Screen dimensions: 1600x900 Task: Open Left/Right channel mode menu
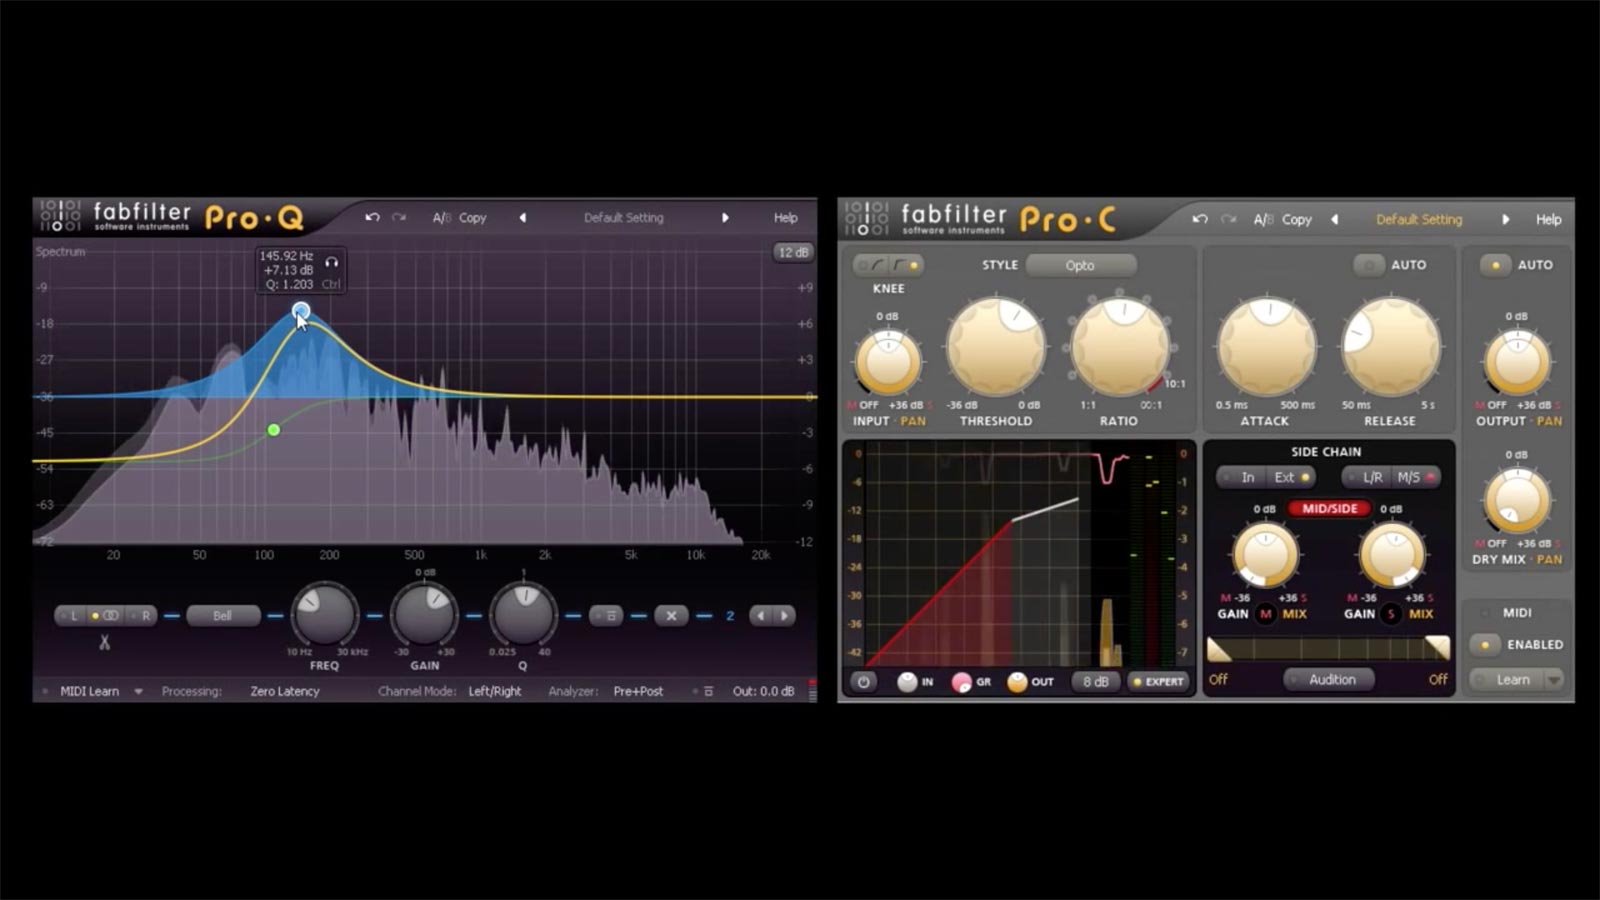(x=495, y=691)
